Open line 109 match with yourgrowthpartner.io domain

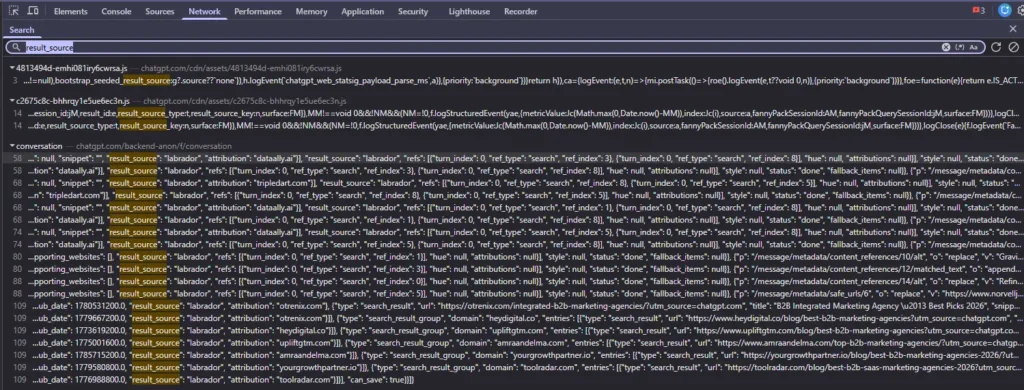tap(512, 354)
